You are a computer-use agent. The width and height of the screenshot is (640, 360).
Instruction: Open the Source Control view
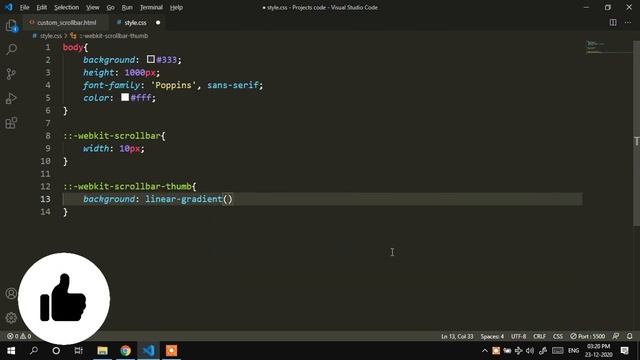[11, 74]
